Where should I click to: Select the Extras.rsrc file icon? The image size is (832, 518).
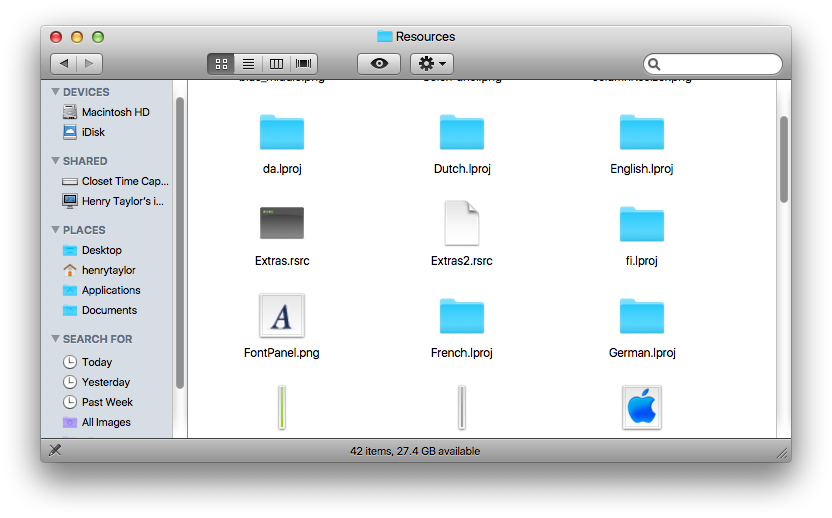[282, 223]
